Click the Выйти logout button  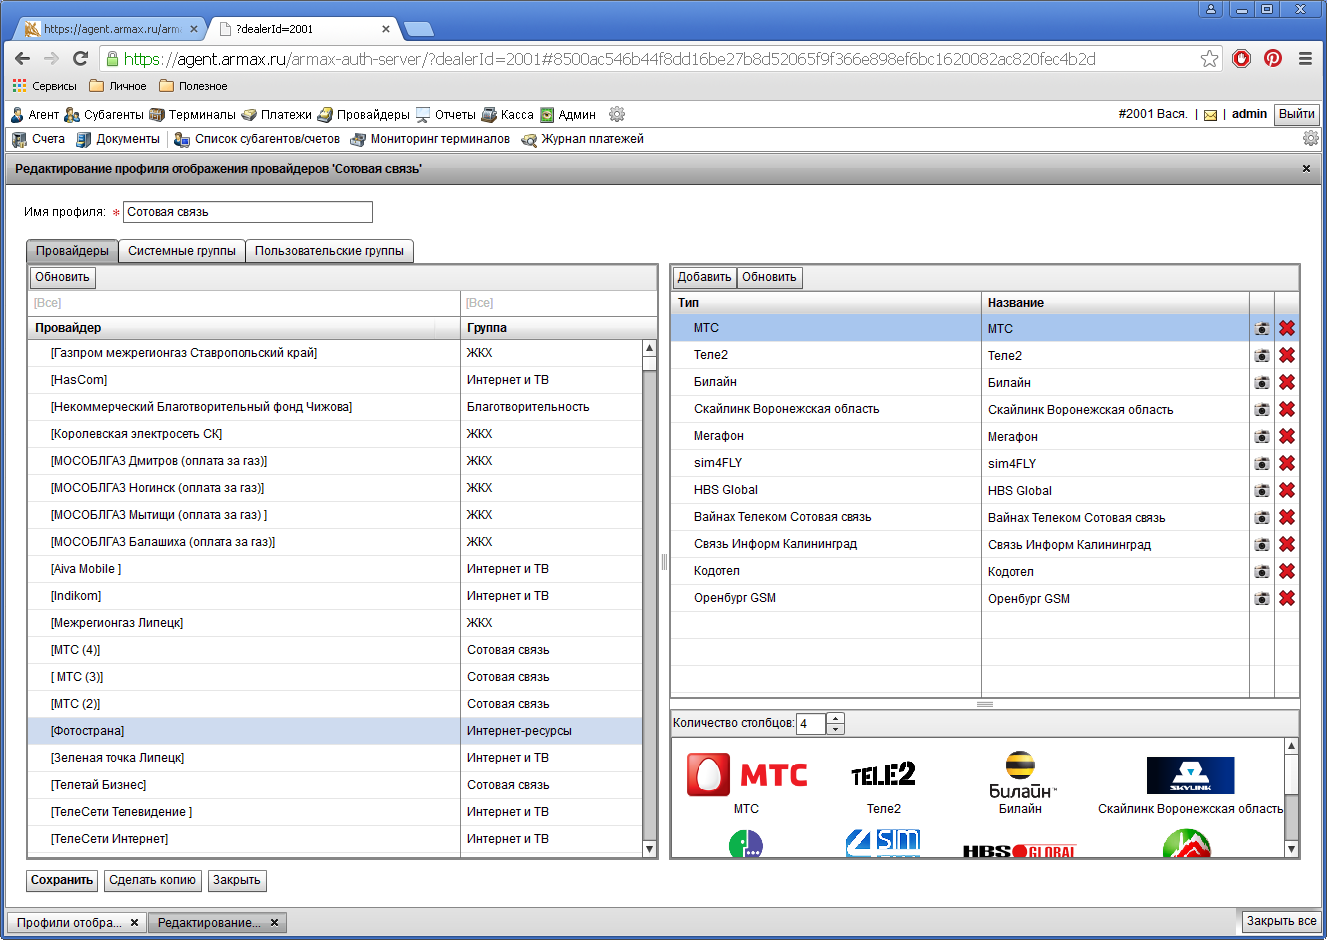tap(1297, 114)
